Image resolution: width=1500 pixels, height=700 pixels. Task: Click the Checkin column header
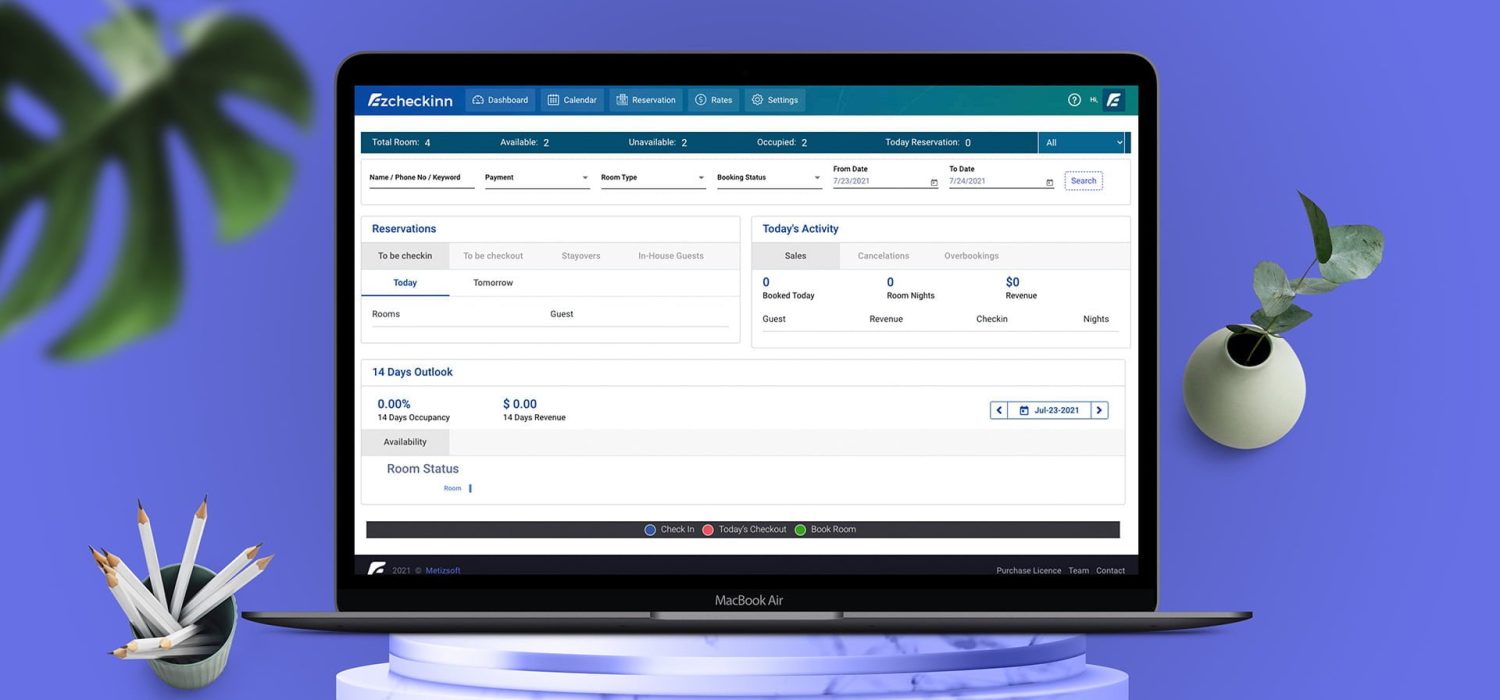coord(992,319)
